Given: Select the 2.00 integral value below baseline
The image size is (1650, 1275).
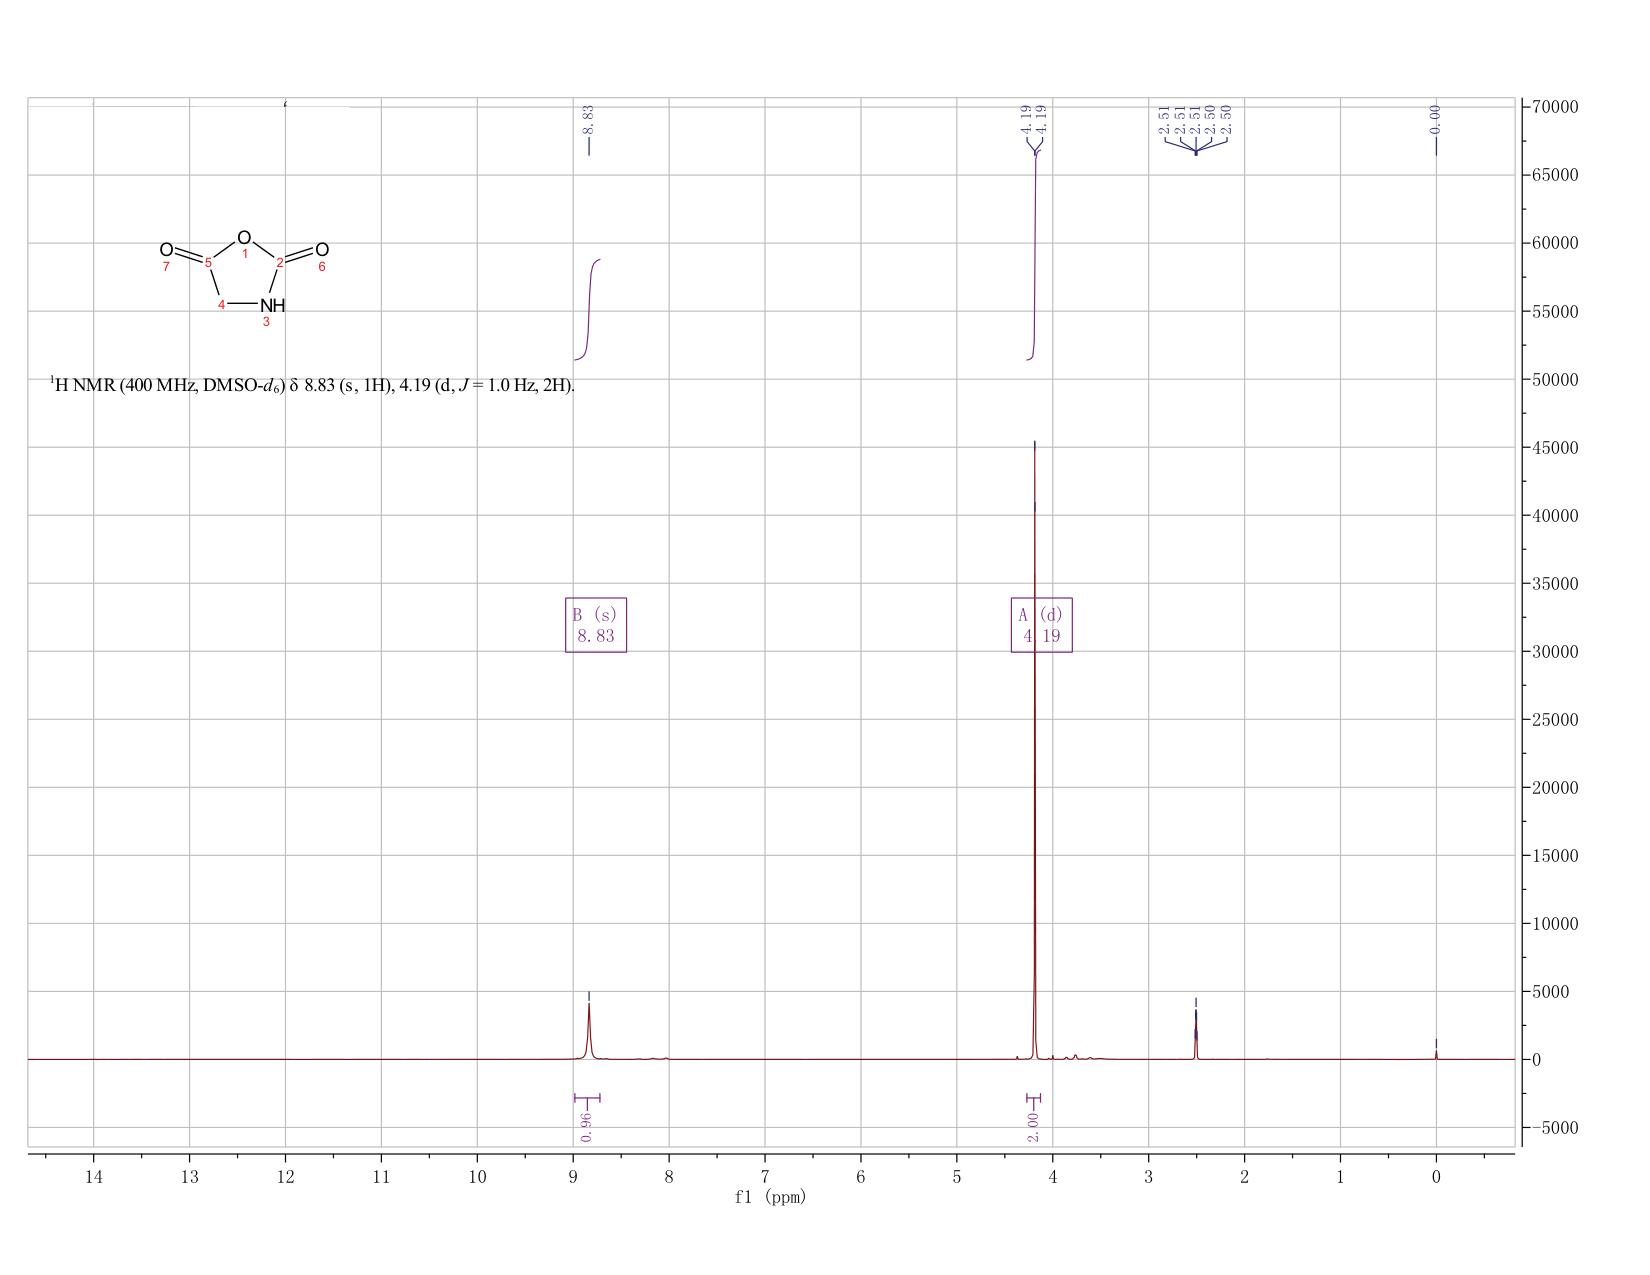Looking at the screenshot, I should (1033, 1127).
